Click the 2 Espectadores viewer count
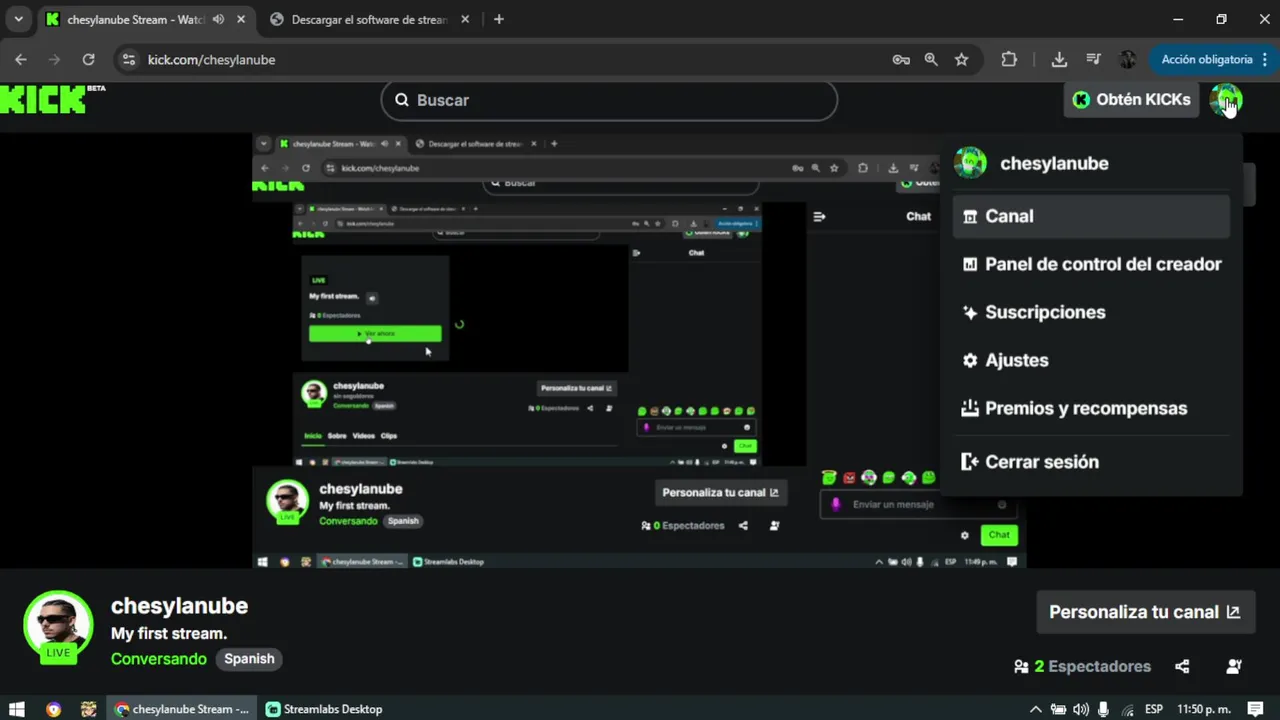This screenshot has height=720, width=1280. [x=1082, y=666]
